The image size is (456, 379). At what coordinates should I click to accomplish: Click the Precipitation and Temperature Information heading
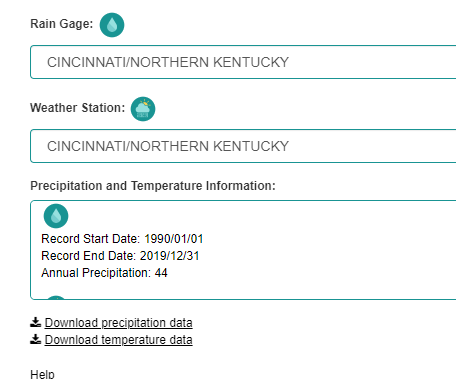[153, 186]
